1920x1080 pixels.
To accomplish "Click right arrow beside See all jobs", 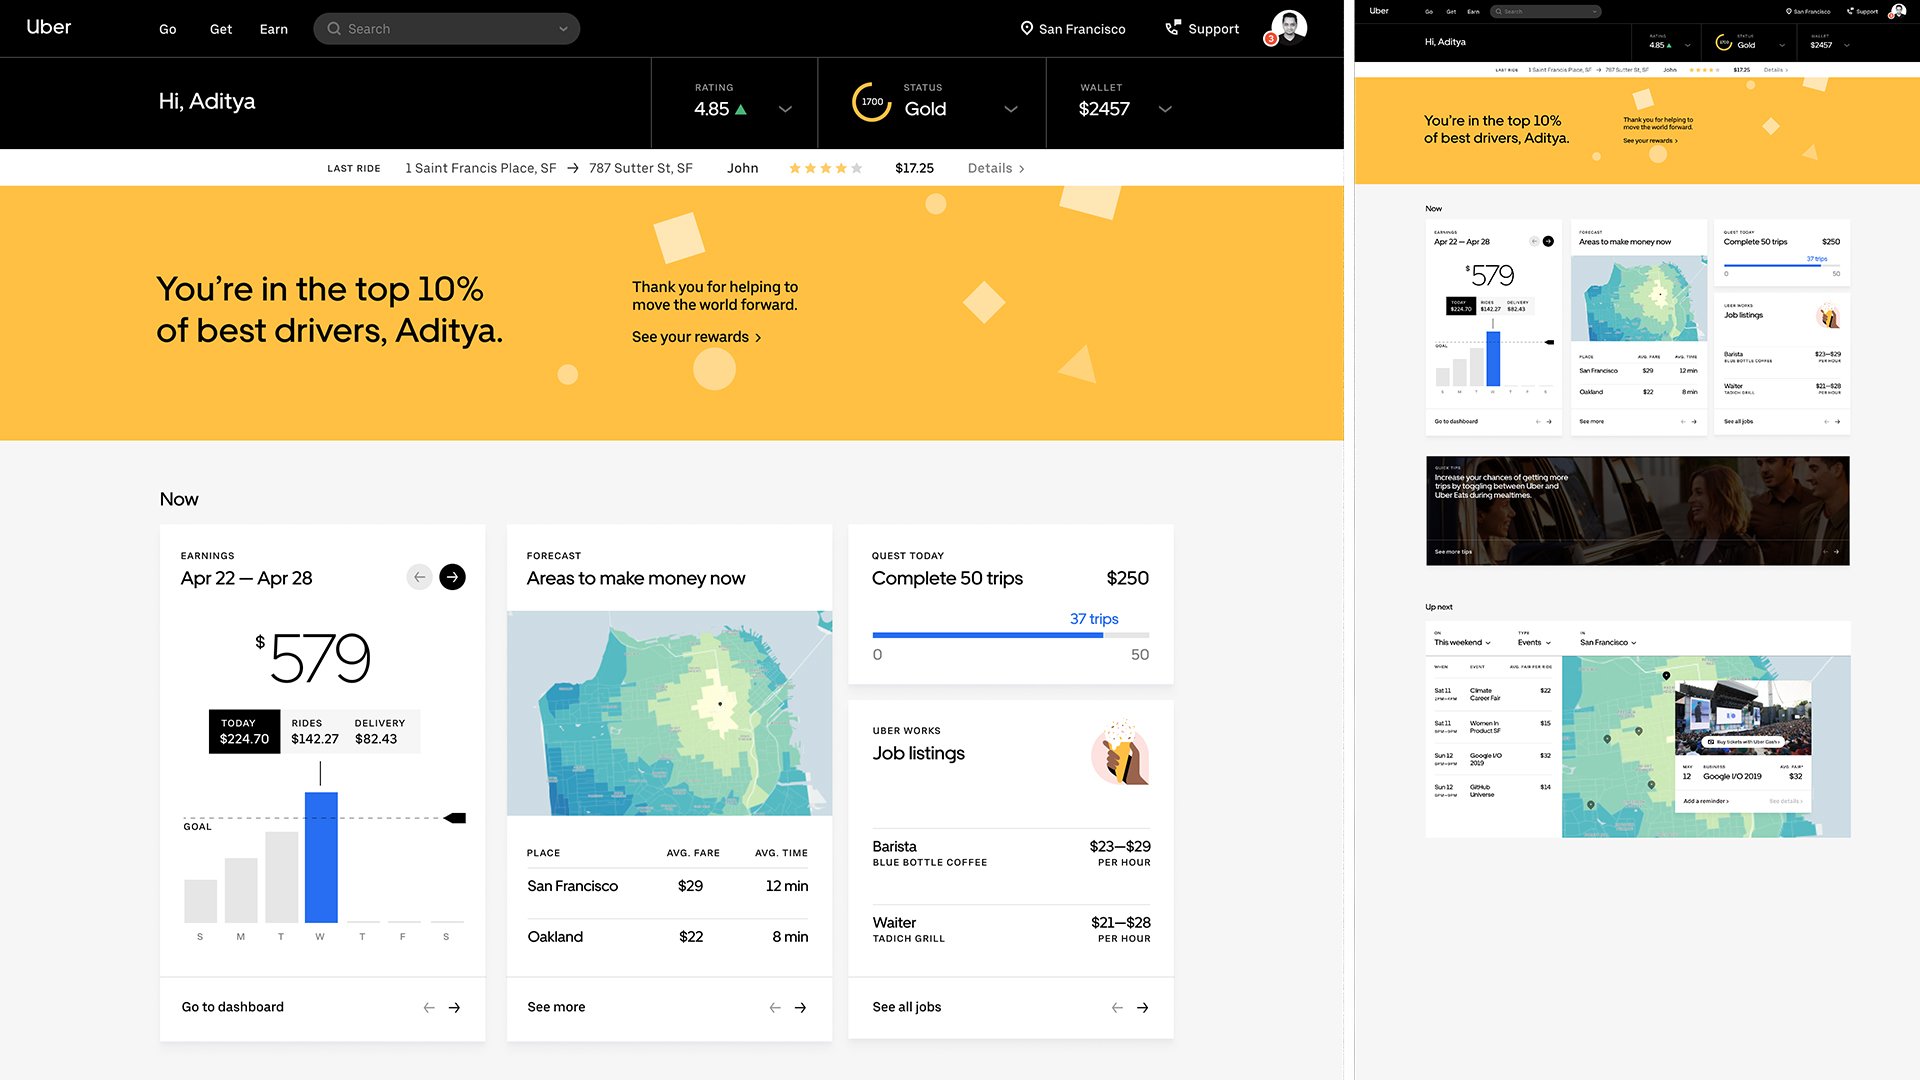I will coord(1143,1008).
